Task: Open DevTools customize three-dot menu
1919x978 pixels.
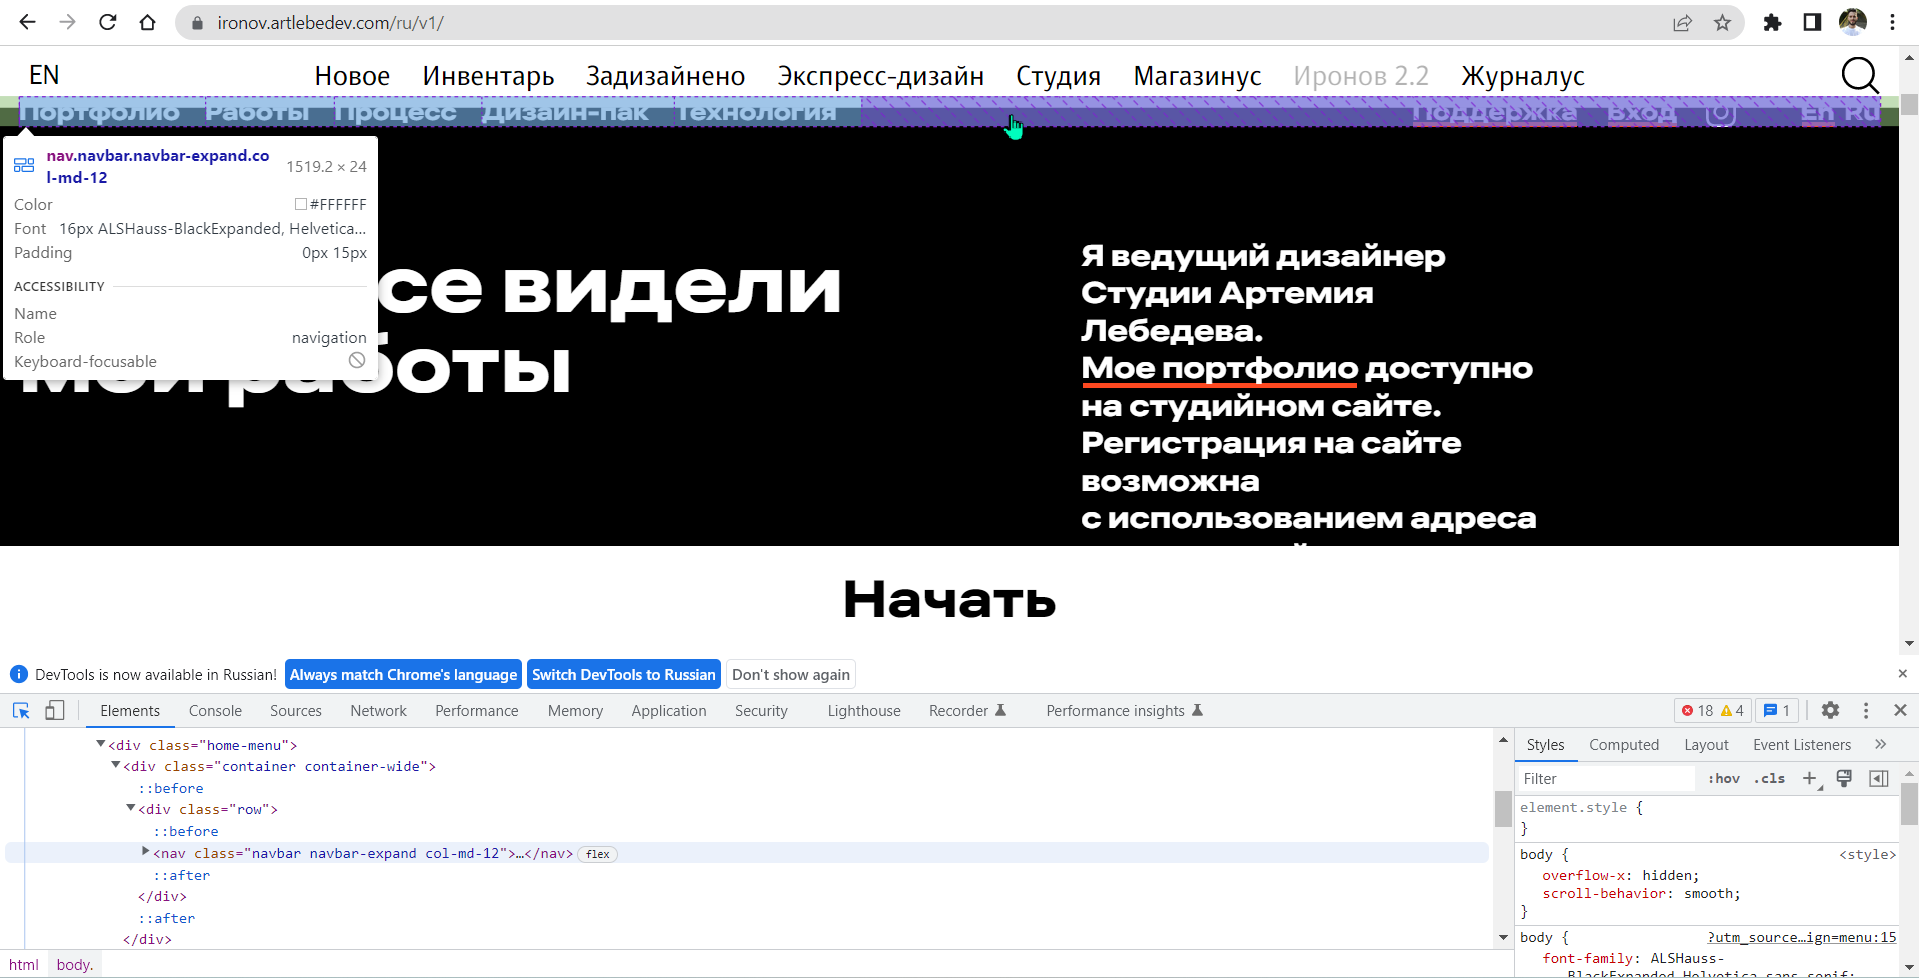Action: tap(1866, 710)
